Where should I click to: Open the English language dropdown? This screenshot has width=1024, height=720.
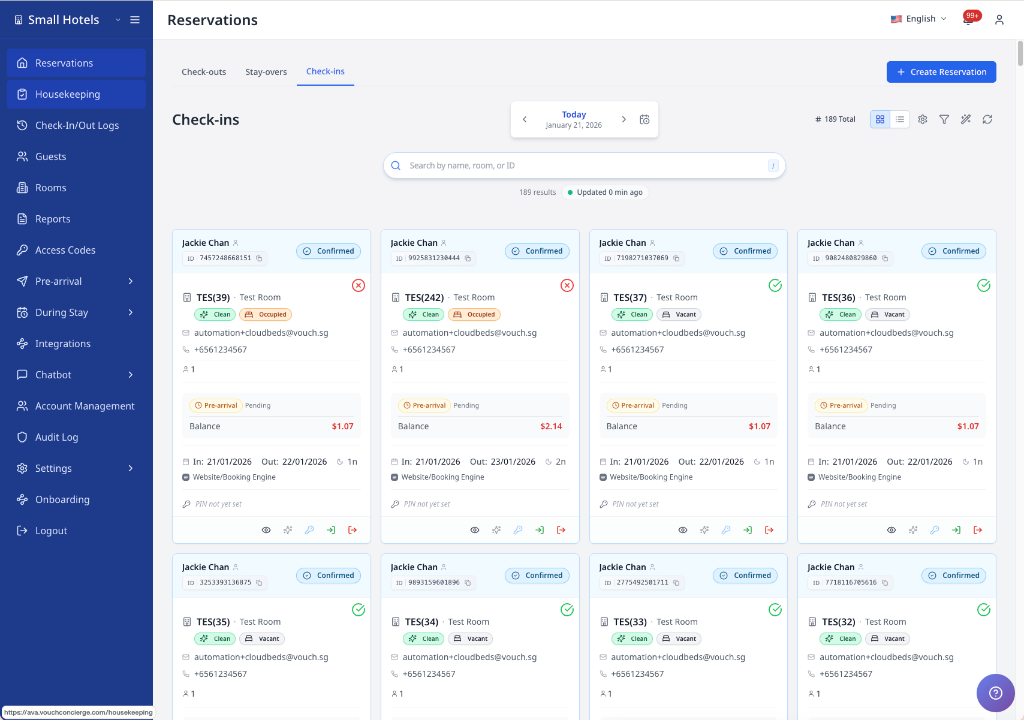tap(916, 18)
